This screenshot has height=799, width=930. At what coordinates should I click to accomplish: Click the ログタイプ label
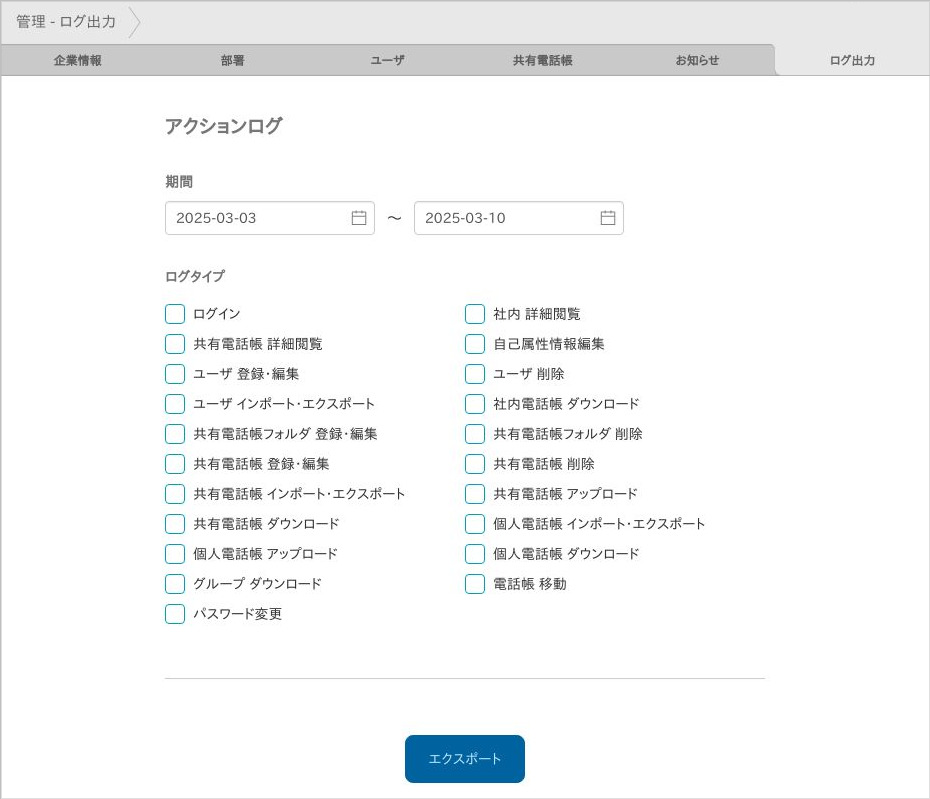195,276
